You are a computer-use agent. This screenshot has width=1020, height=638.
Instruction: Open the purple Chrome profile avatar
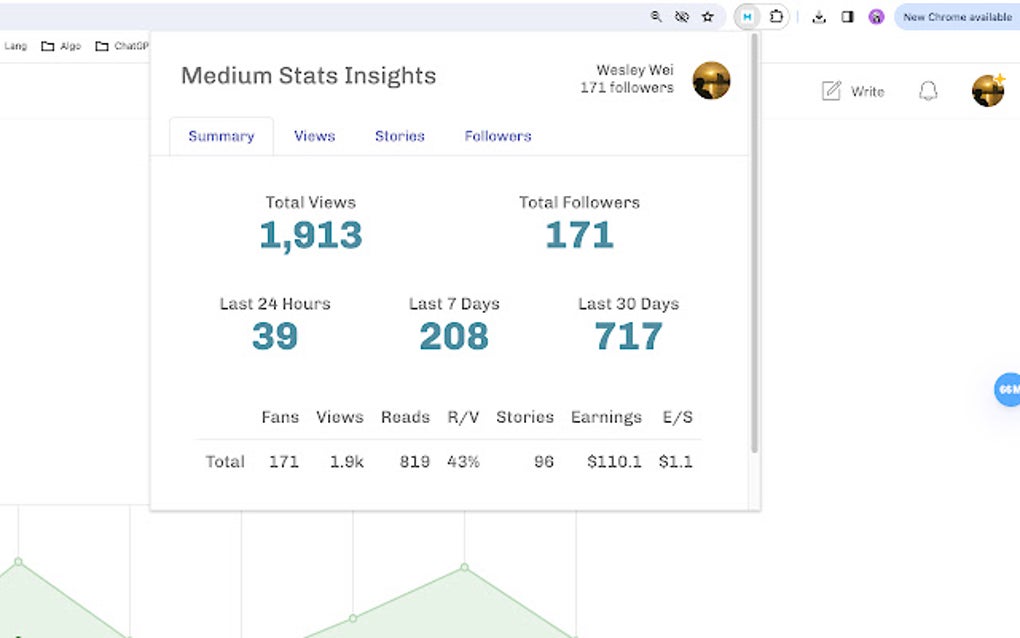[876, 17]
